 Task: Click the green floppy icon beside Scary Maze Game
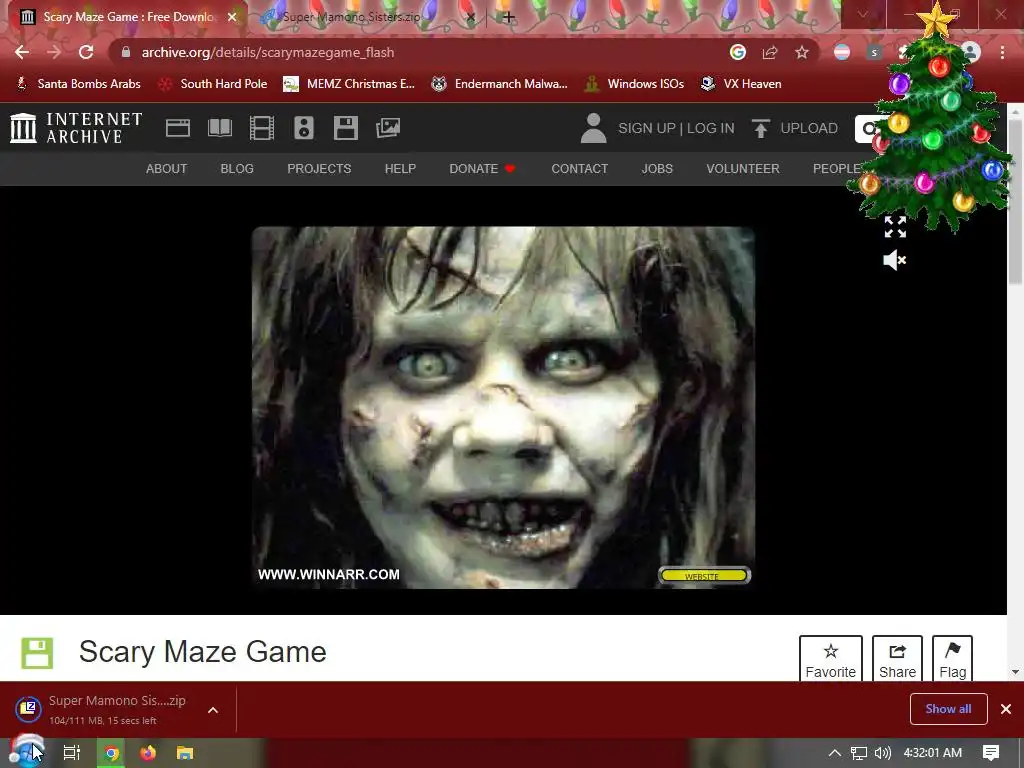click(37, 652)
